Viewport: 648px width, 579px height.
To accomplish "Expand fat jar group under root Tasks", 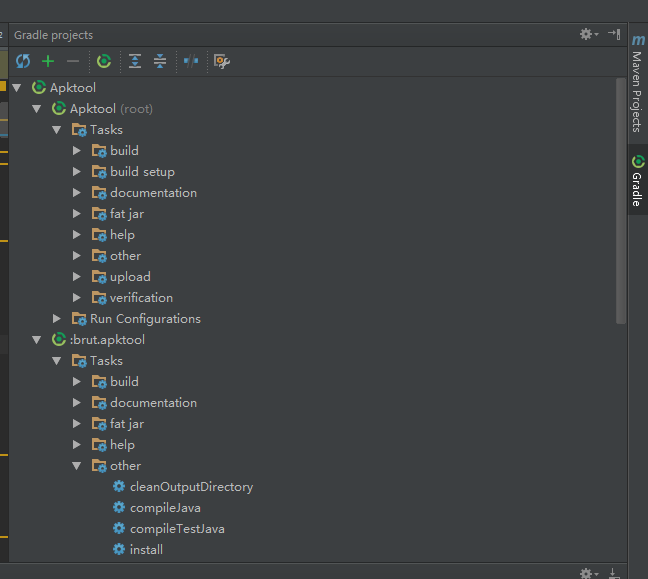I will point(76,214).
